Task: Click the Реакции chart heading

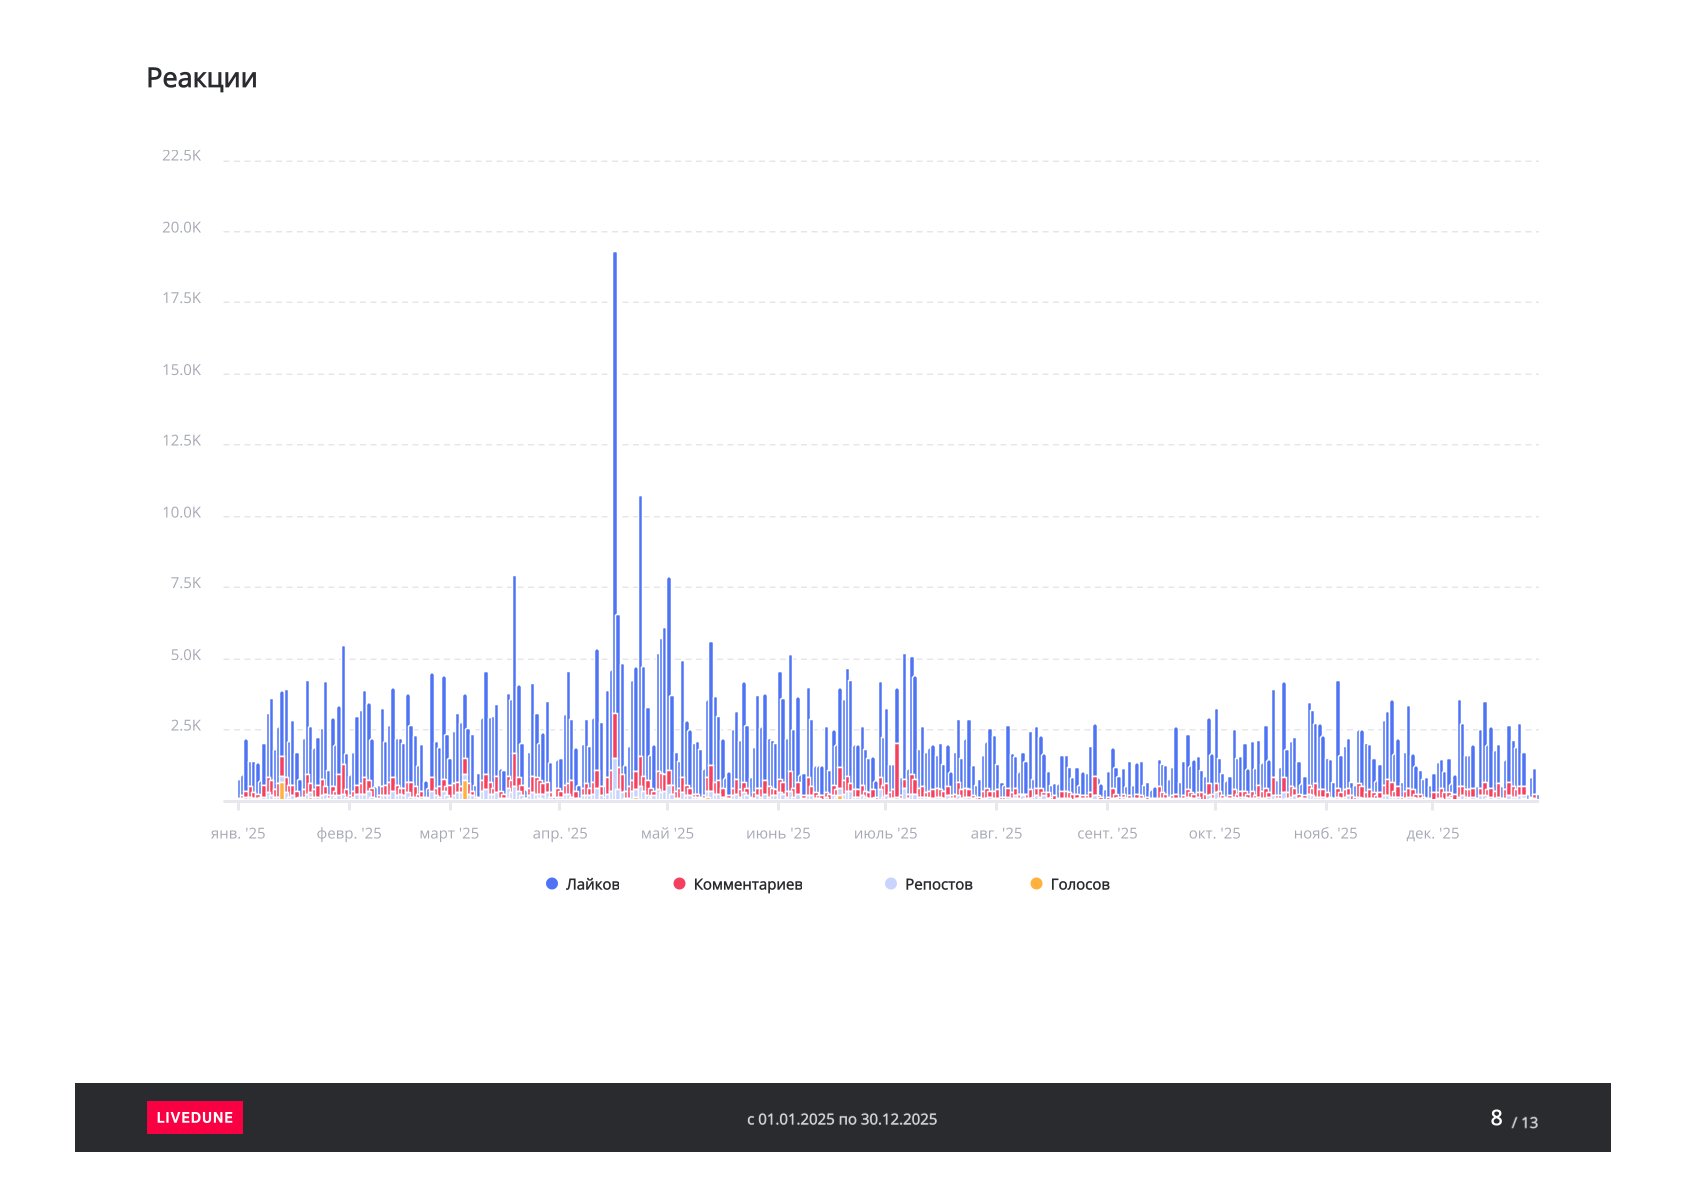Action: (x=202, y=78)
